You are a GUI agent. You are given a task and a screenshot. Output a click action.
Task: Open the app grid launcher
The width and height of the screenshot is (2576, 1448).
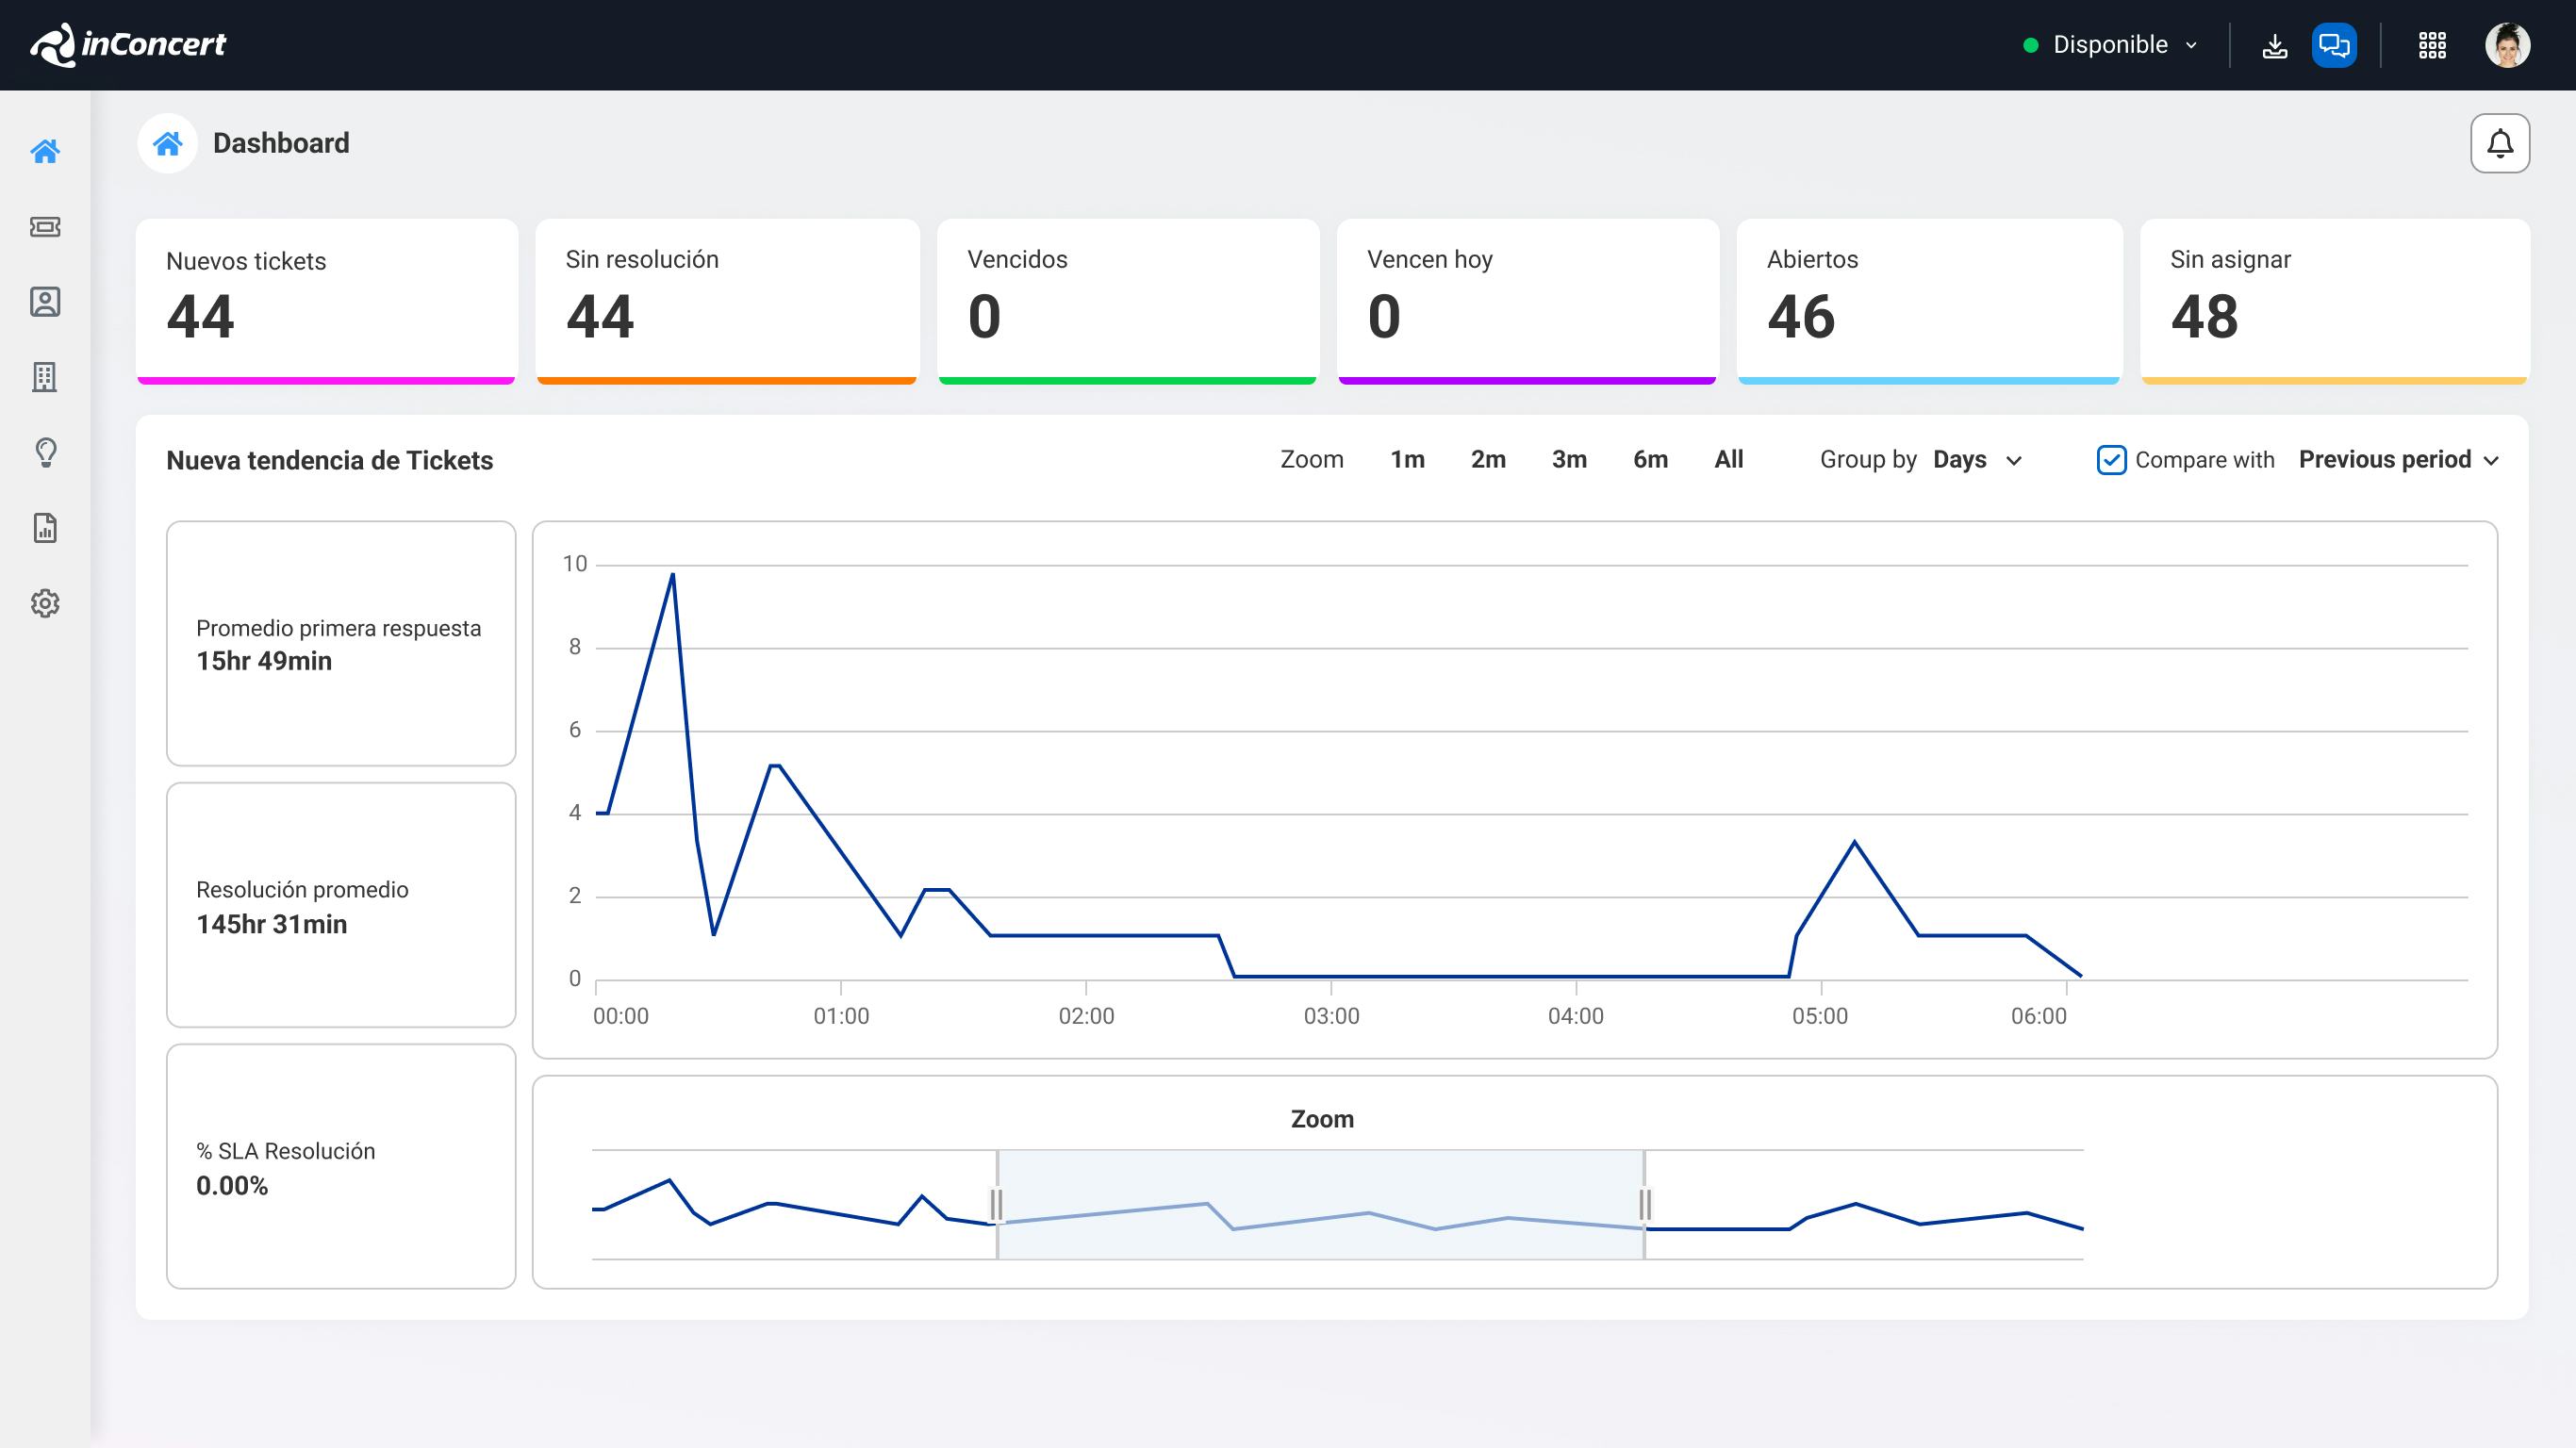(x=2434, y=45)
